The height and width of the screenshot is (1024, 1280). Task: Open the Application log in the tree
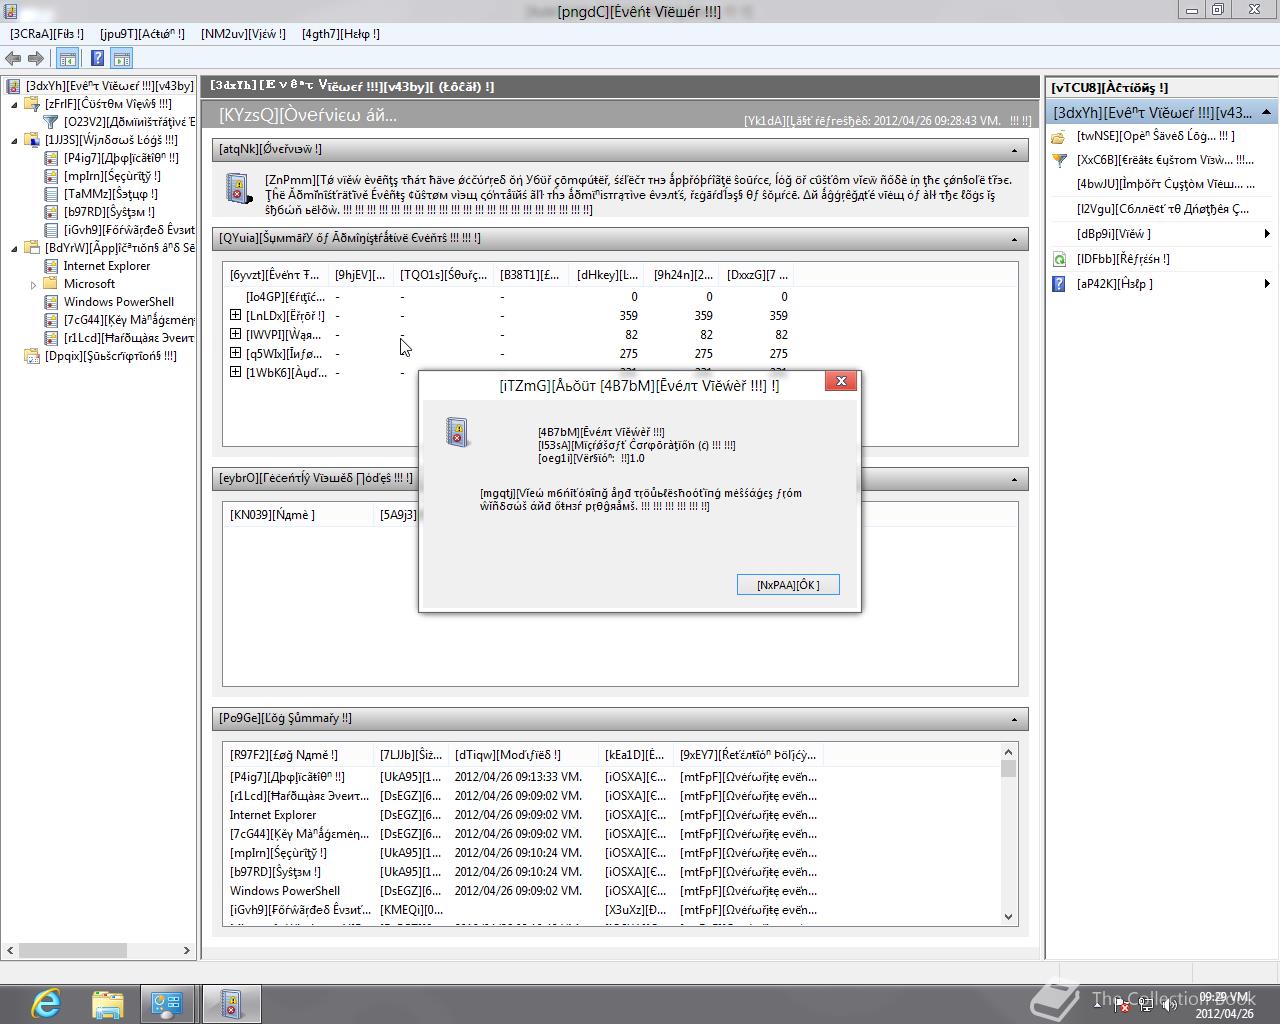click(120, 158)
